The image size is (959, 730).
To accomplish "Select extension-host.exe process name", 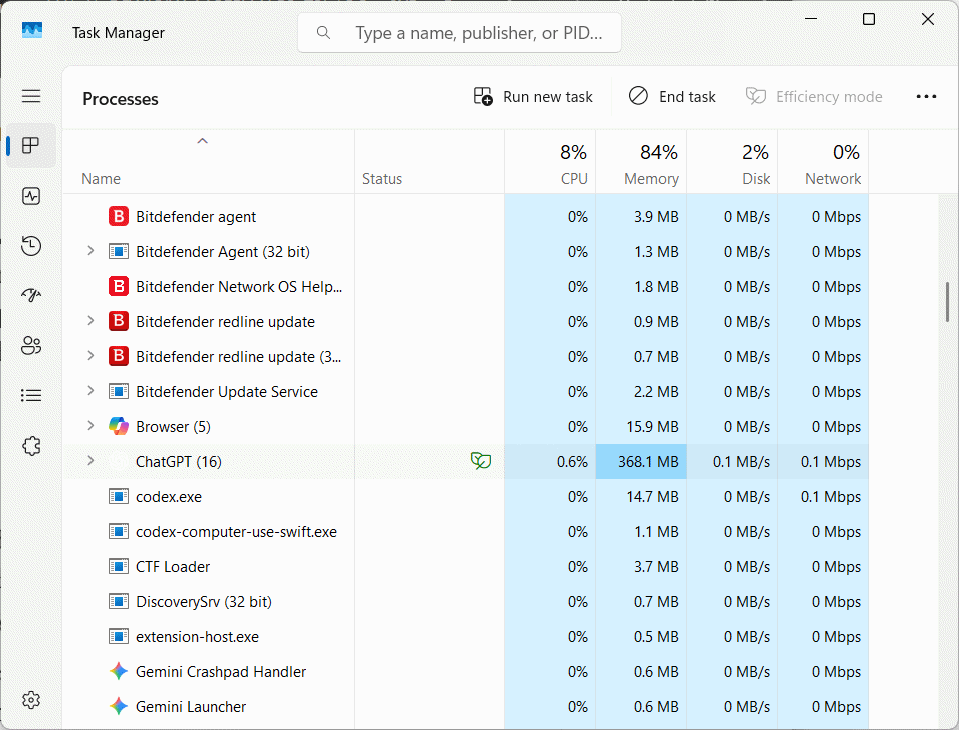I will tap(198, 637).
